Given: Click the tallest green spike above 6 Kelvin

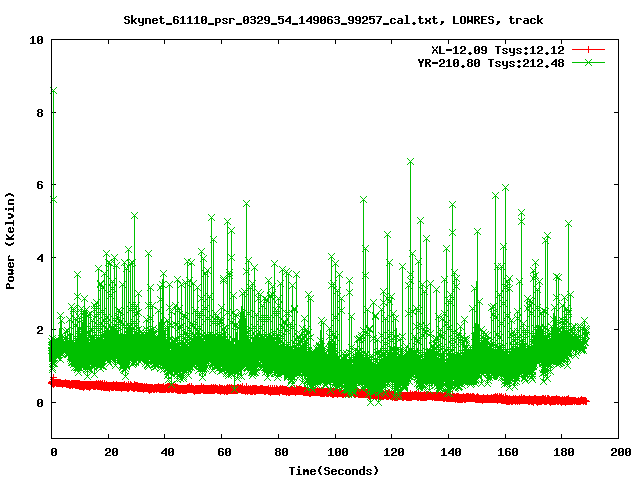Looking at the screenshot, I should (x=410, y=161).
